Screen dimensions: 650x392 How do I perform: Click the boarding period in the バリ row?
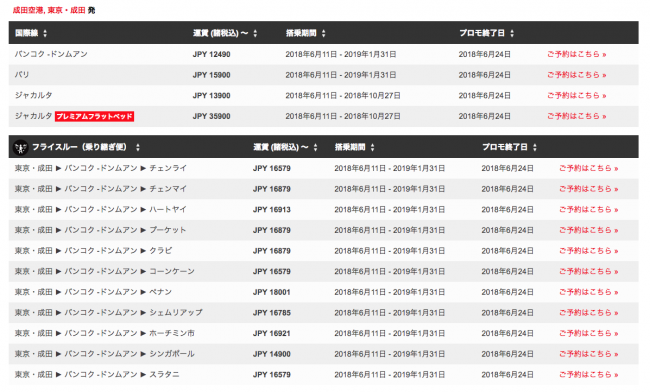click(x=341, y=75)
